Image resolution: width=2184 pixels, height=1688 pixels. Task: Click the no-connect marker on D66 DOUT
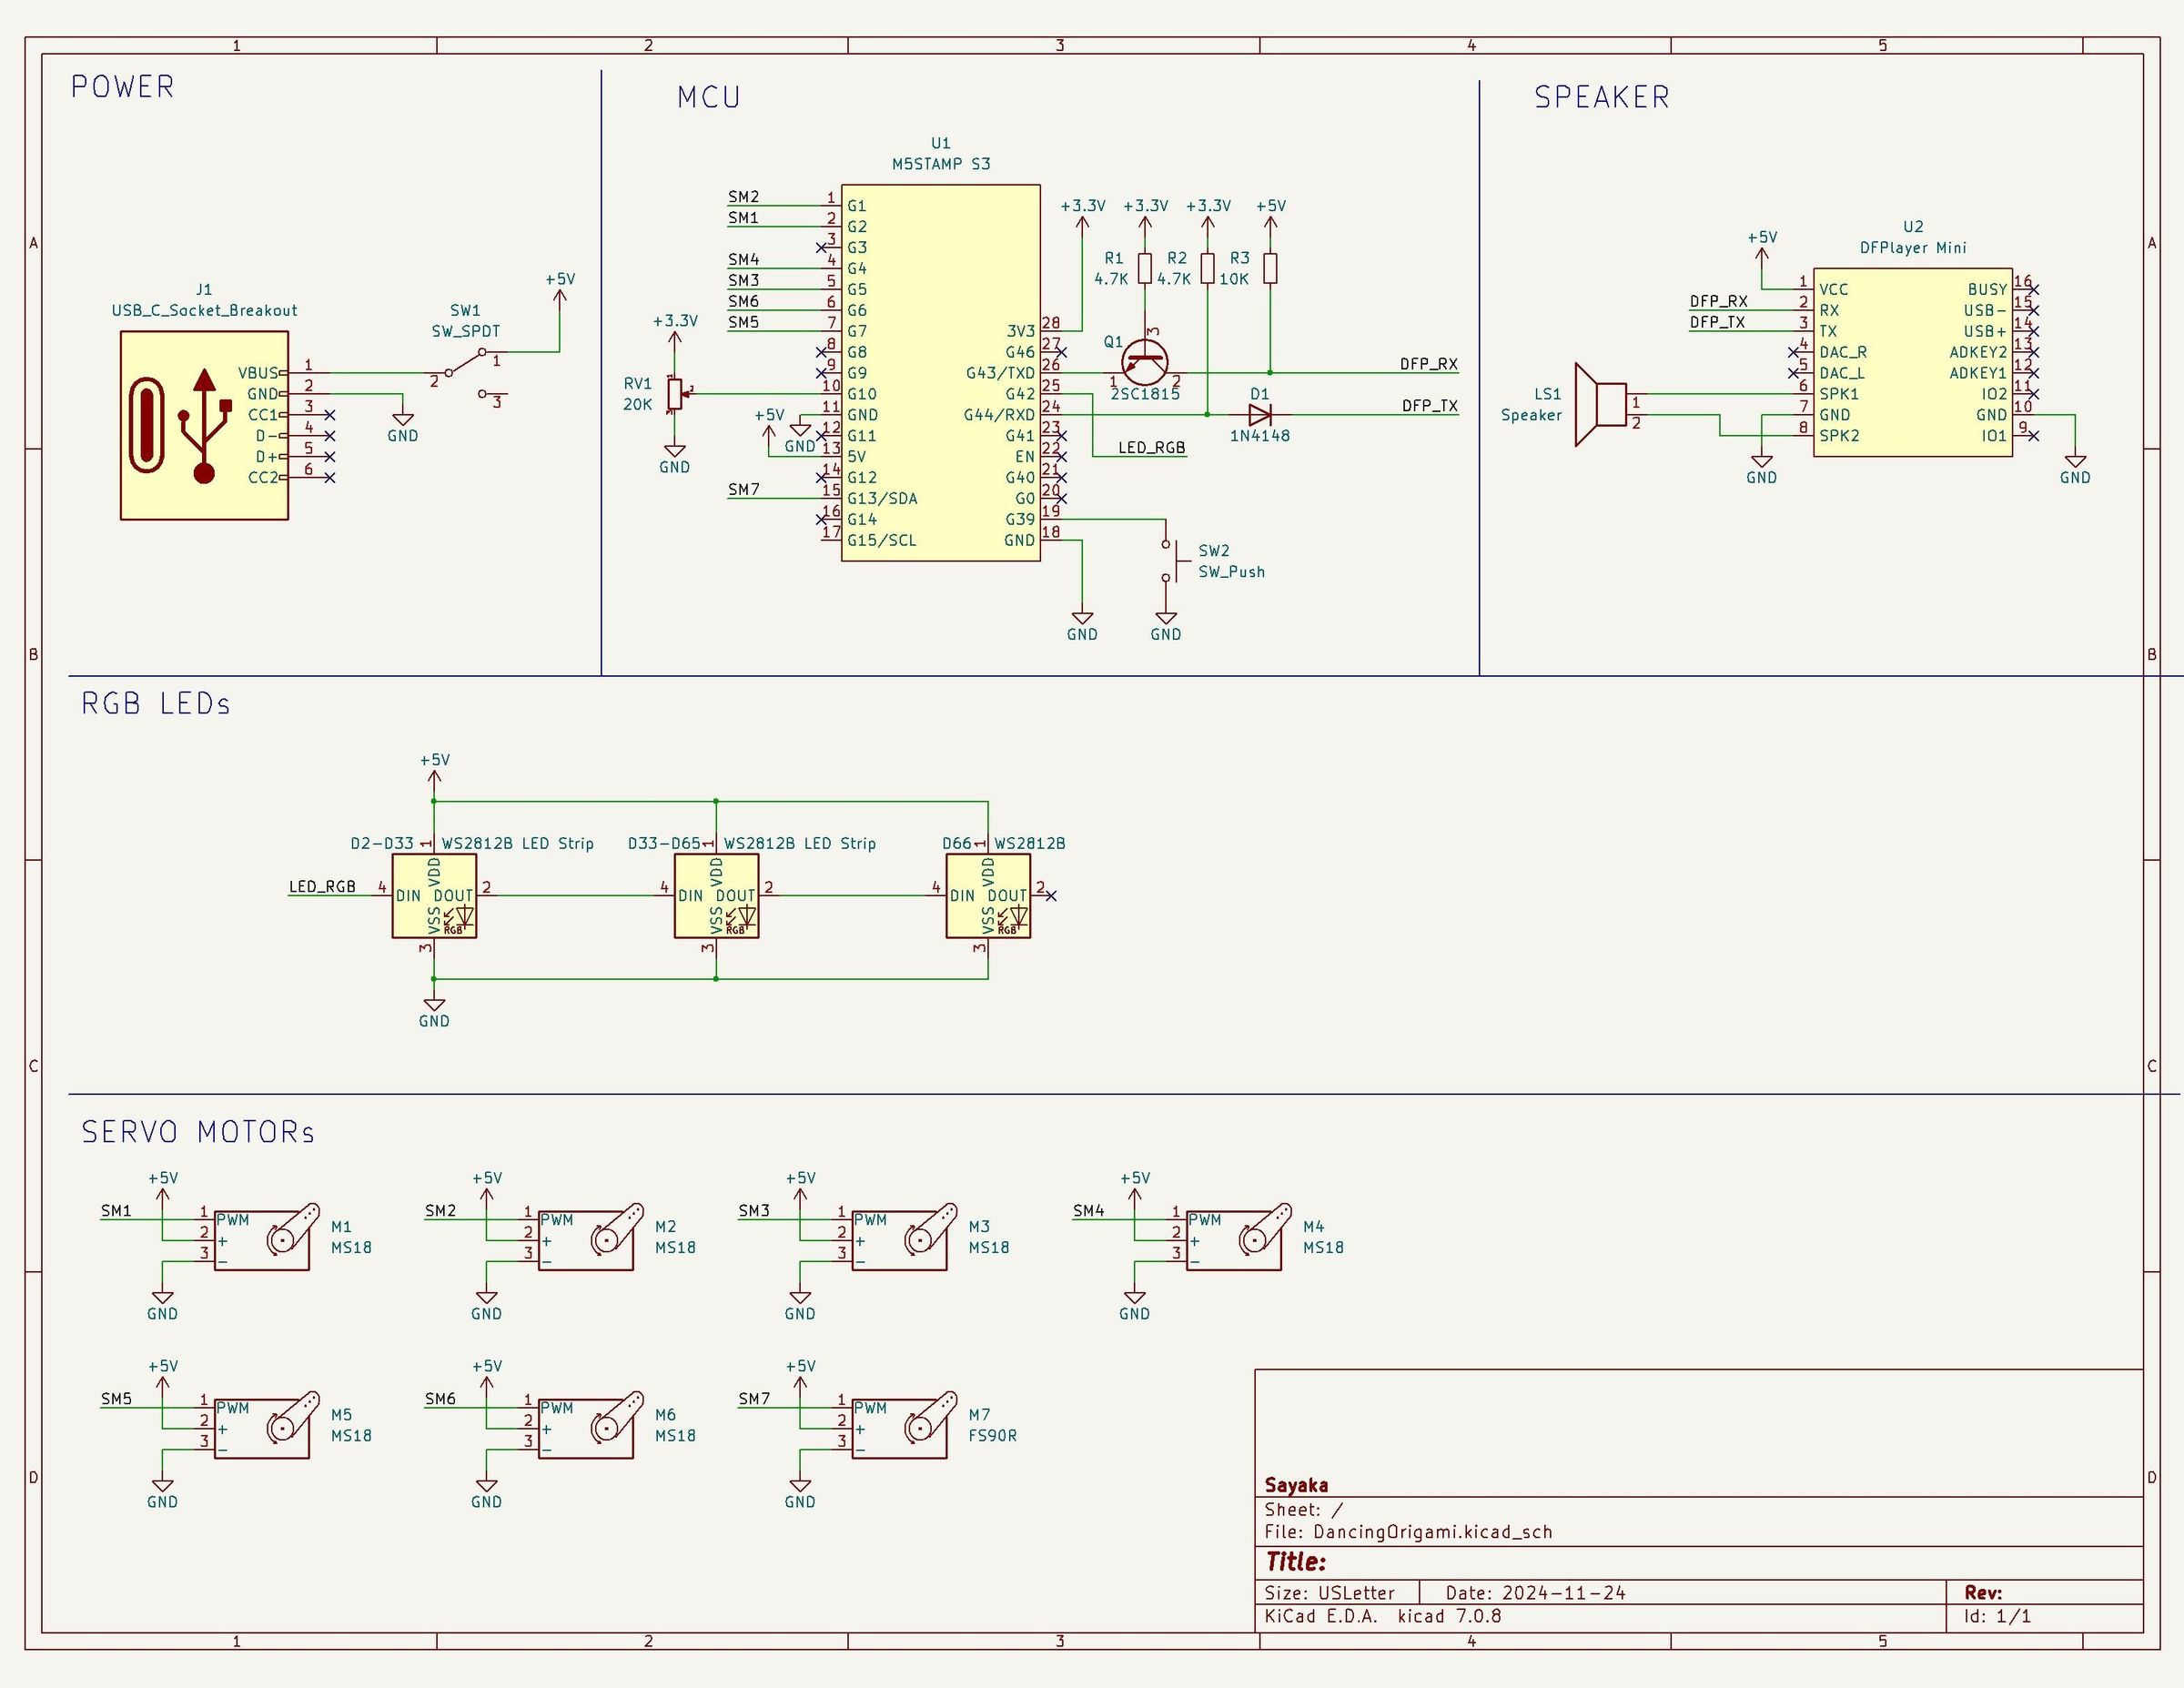(1050, 896)
